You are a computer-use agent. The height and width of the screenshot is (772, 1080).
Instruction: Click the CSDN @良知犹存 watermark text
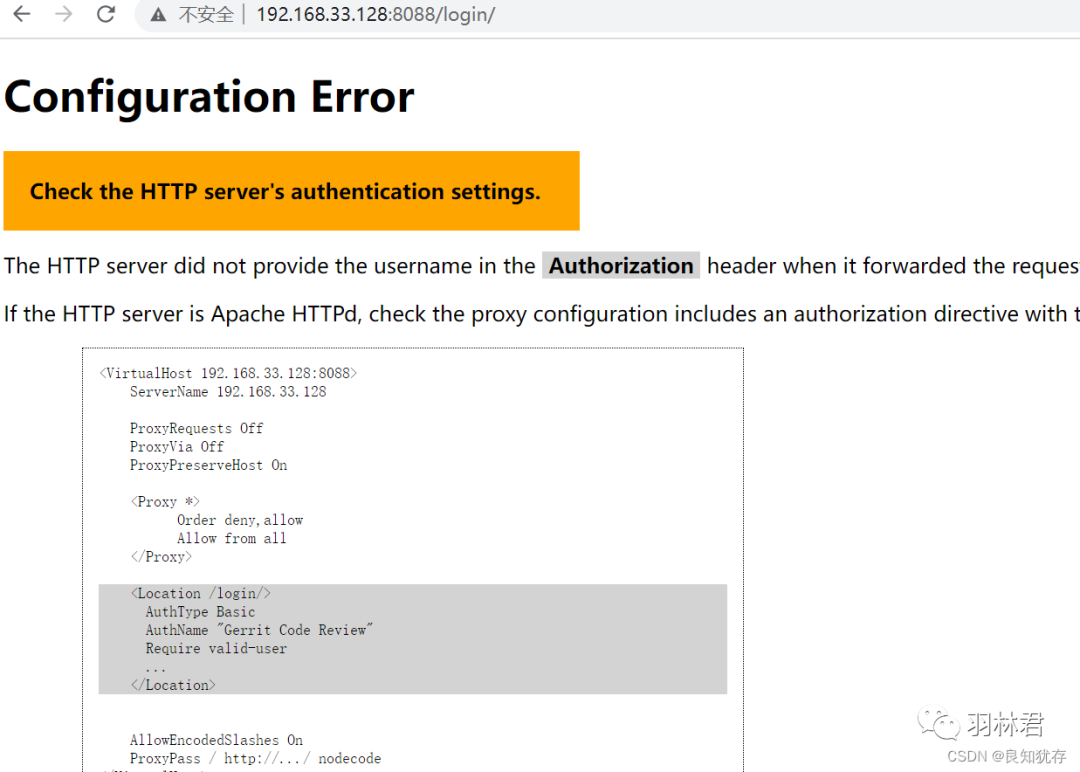(x=1006, y=756)
